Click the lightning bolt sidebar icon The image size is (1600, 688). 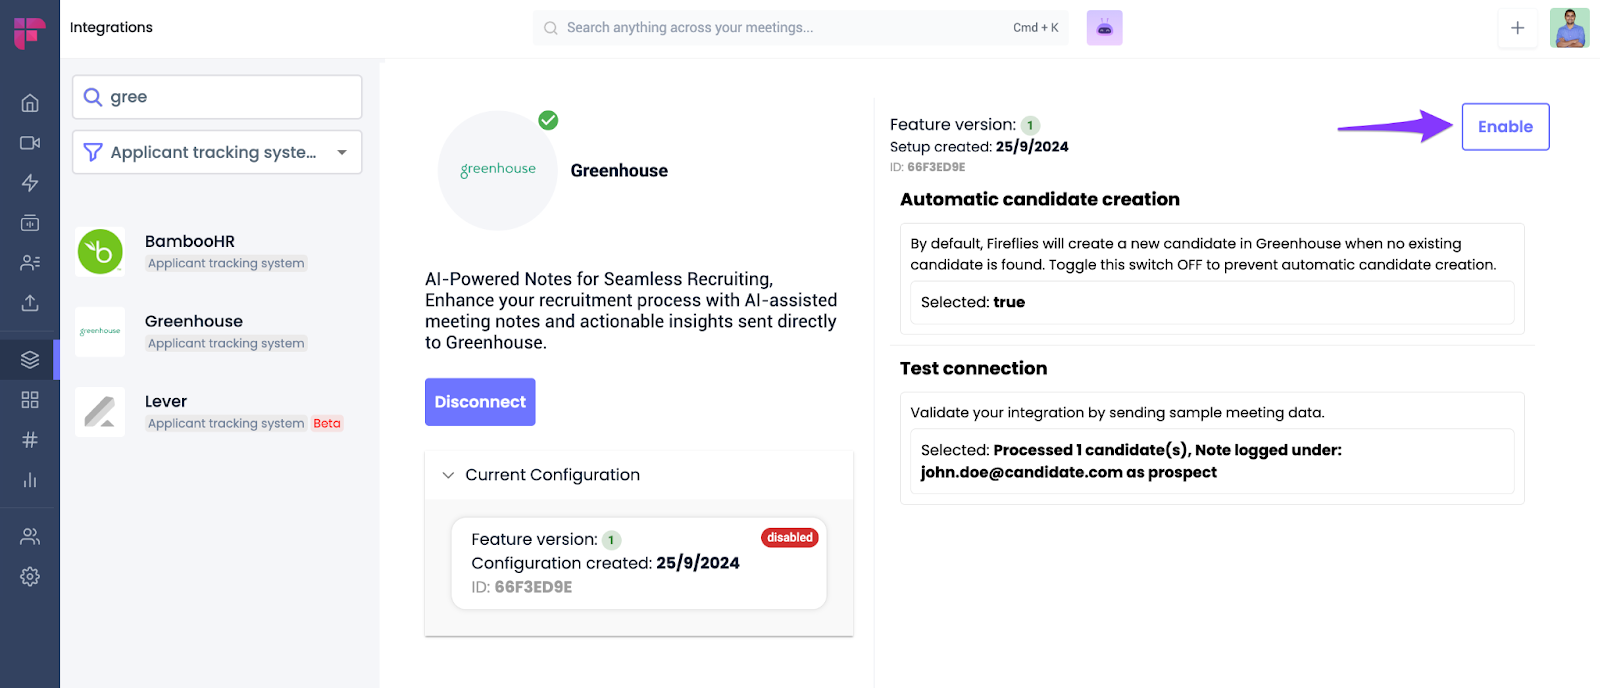[x=30, y=183]
